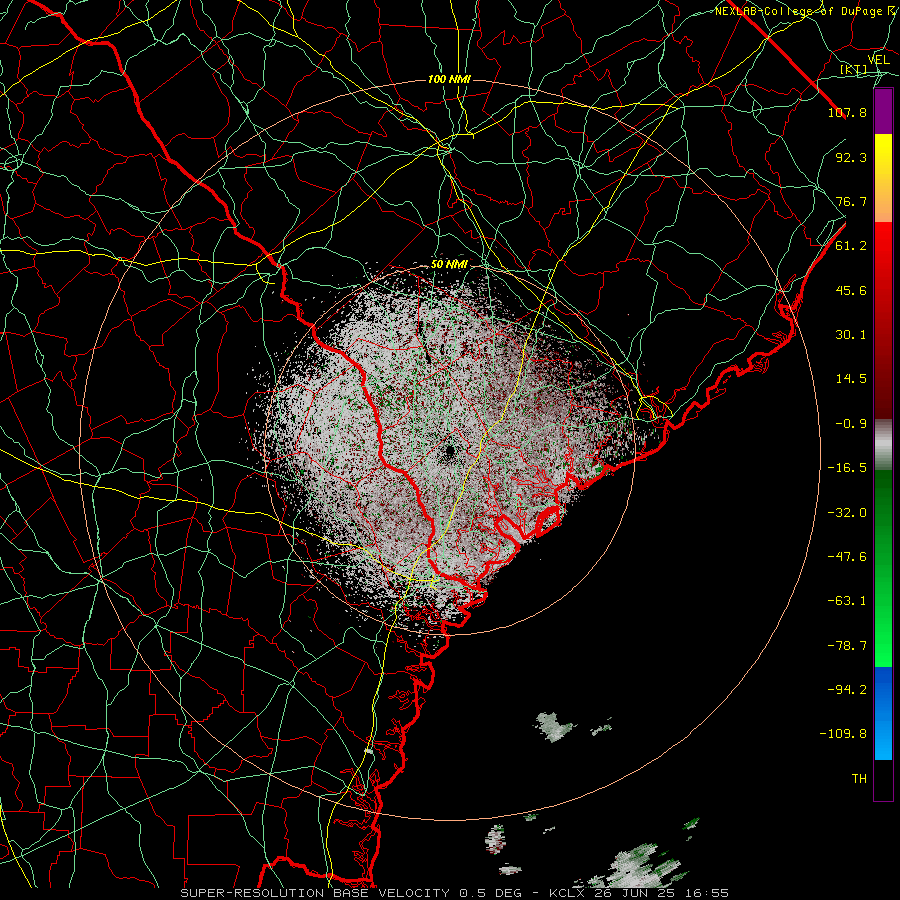Click the -63.1 legend value

[847, 601]
